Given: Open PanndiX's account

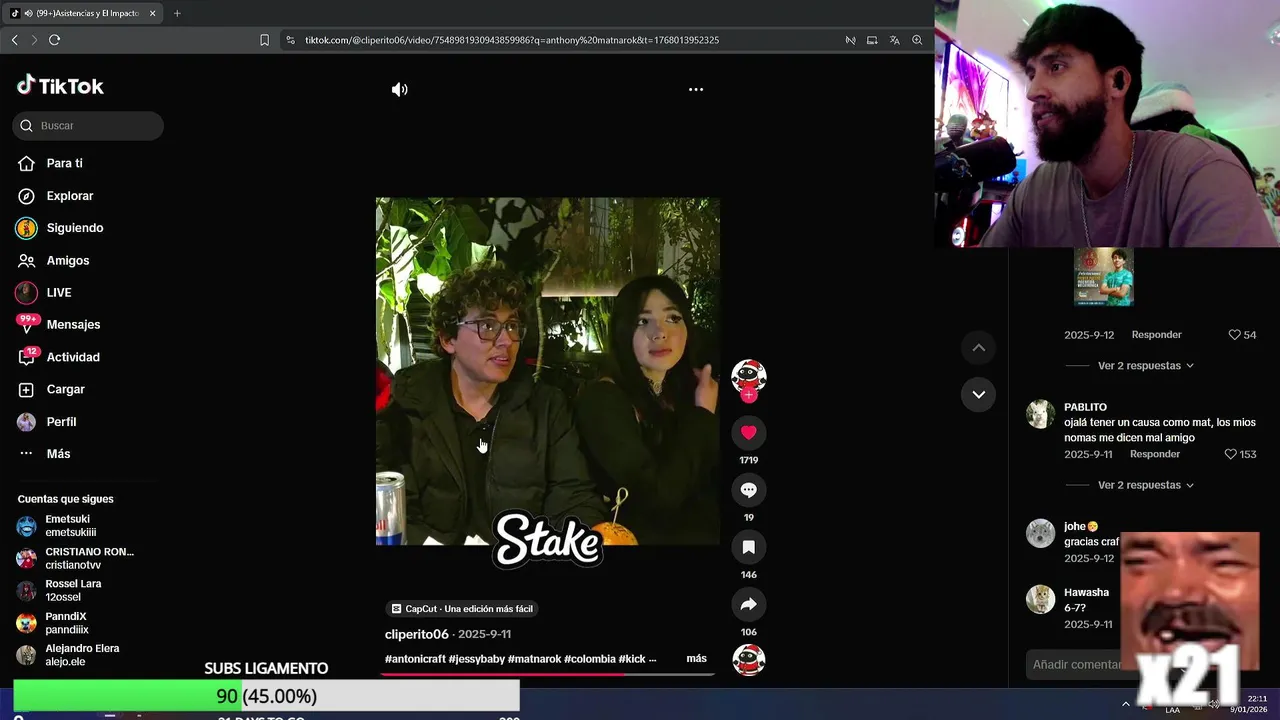Looking at the screenshot, I should [66, 623].
